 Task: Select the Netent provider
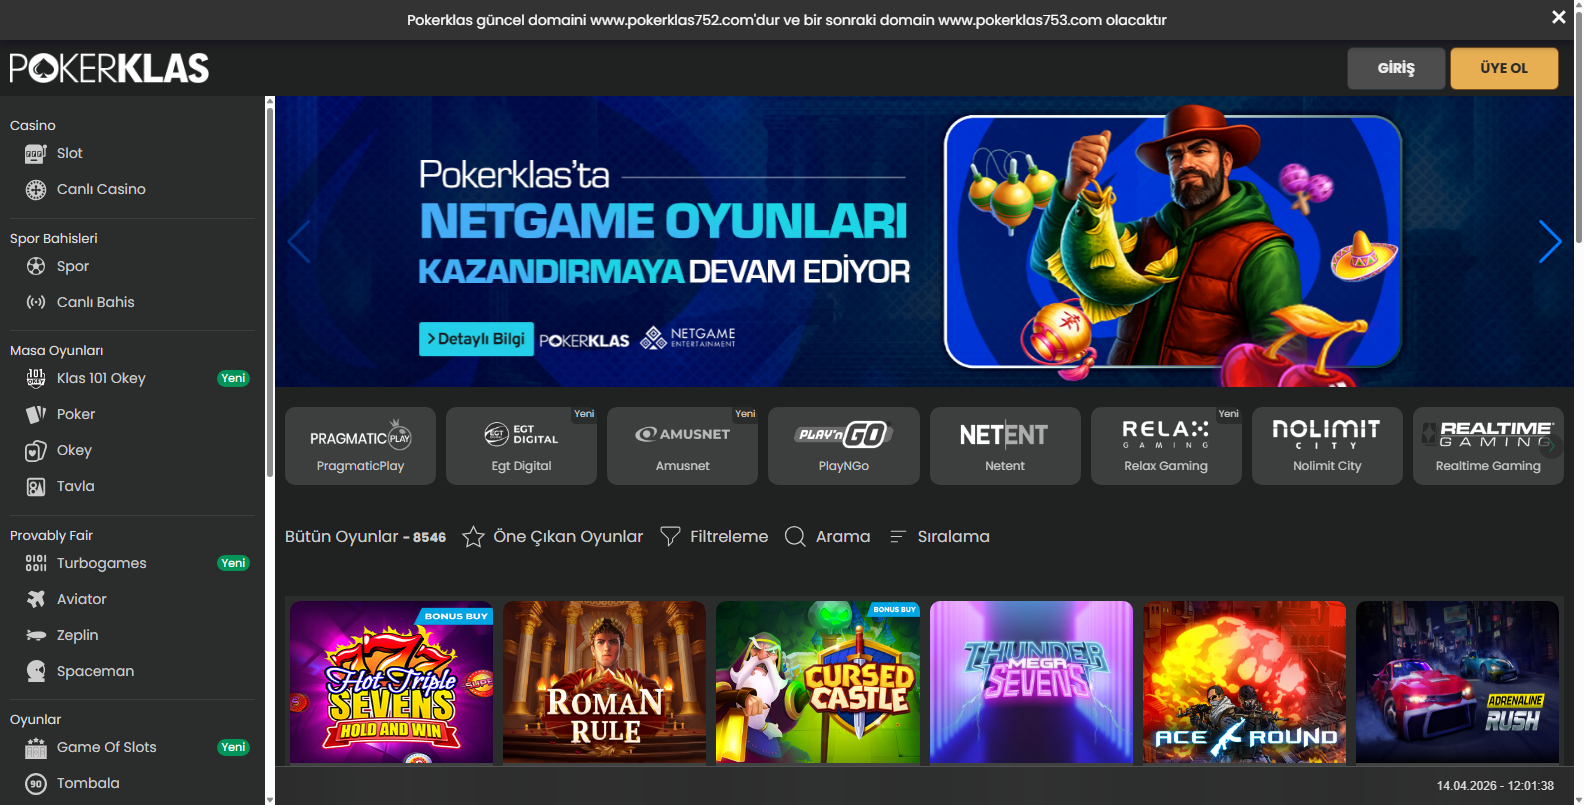pos(1005,446)
